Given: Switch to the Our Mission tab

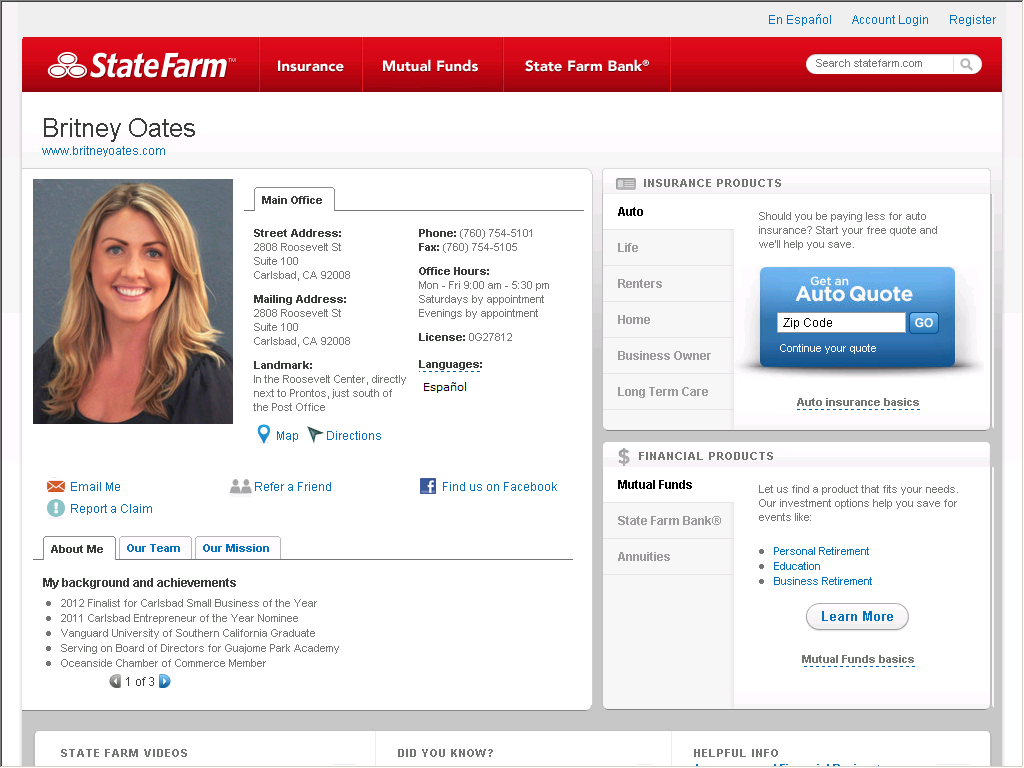Looking at the screenshot, I should coord(236,548).
